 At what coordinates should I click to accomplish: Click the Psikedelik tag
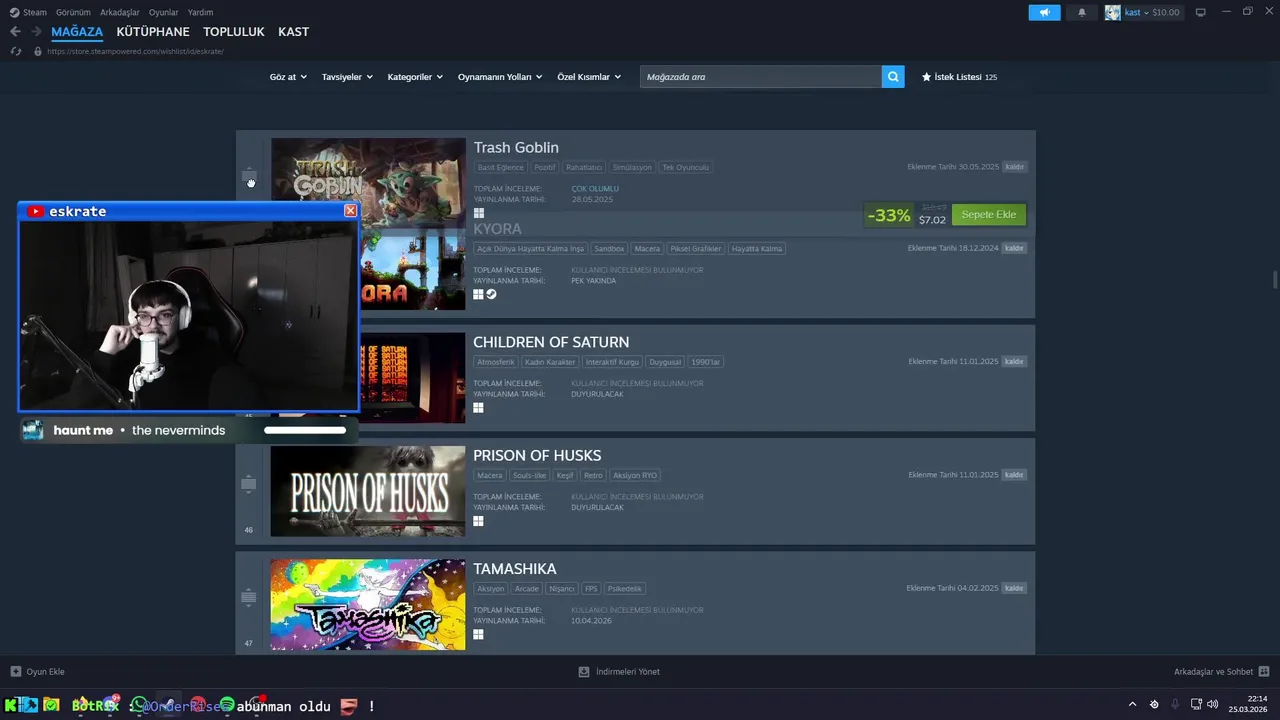pos(625,589)
